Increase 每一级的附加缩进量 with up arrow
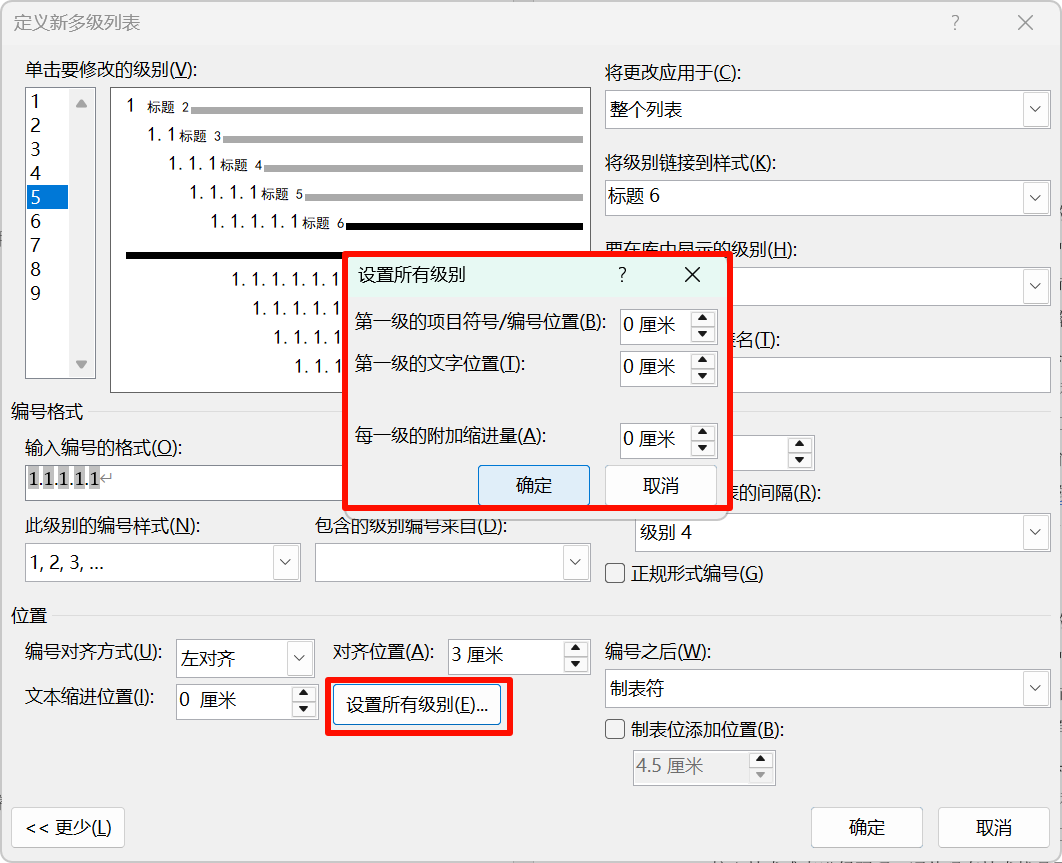 (704, 431)
